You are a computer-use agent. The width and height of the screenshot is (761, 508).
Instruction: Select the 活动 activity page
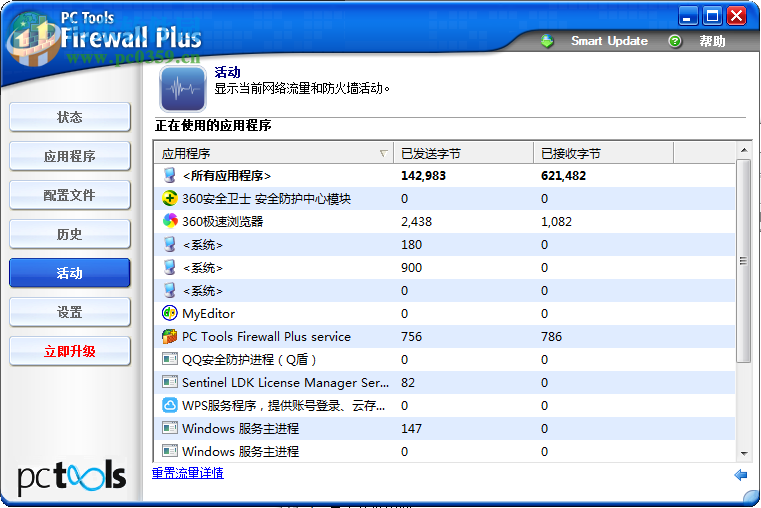click(x=70, y=273)
